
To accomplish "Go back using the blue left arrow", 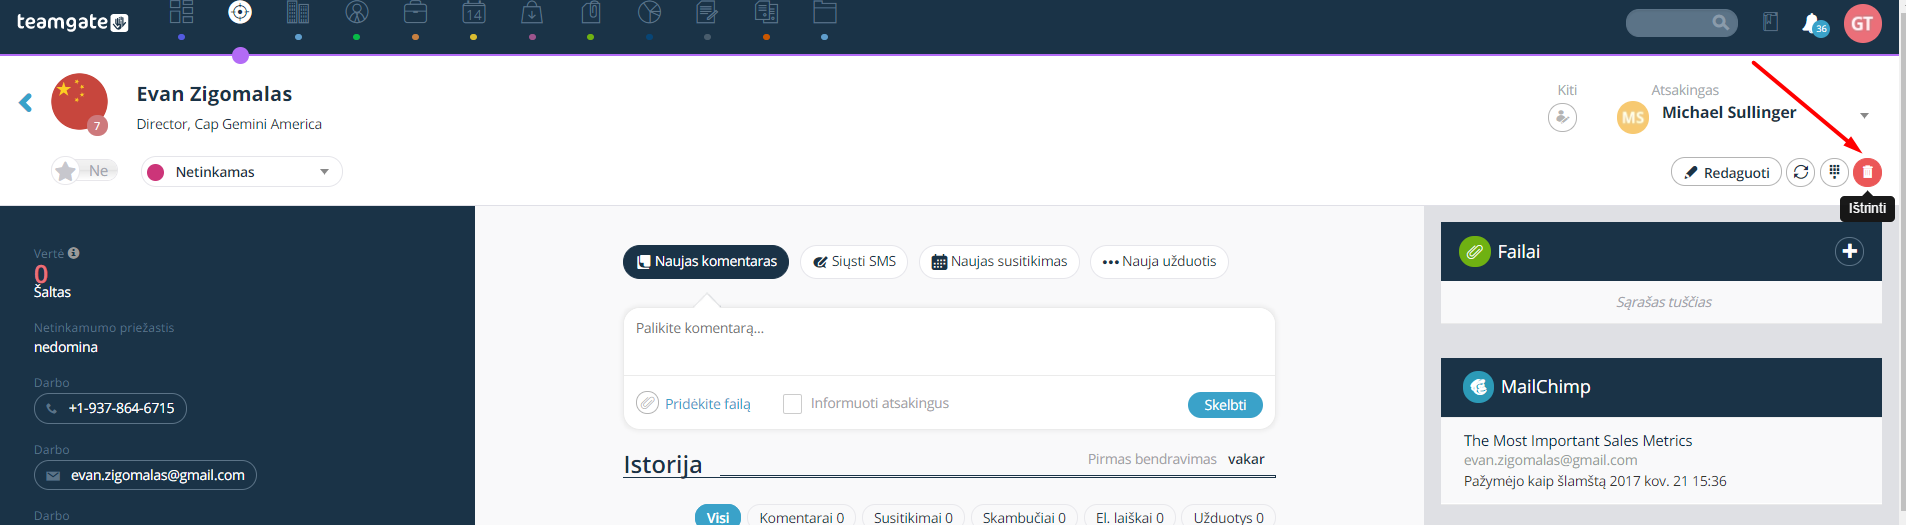I will (26, 102).
